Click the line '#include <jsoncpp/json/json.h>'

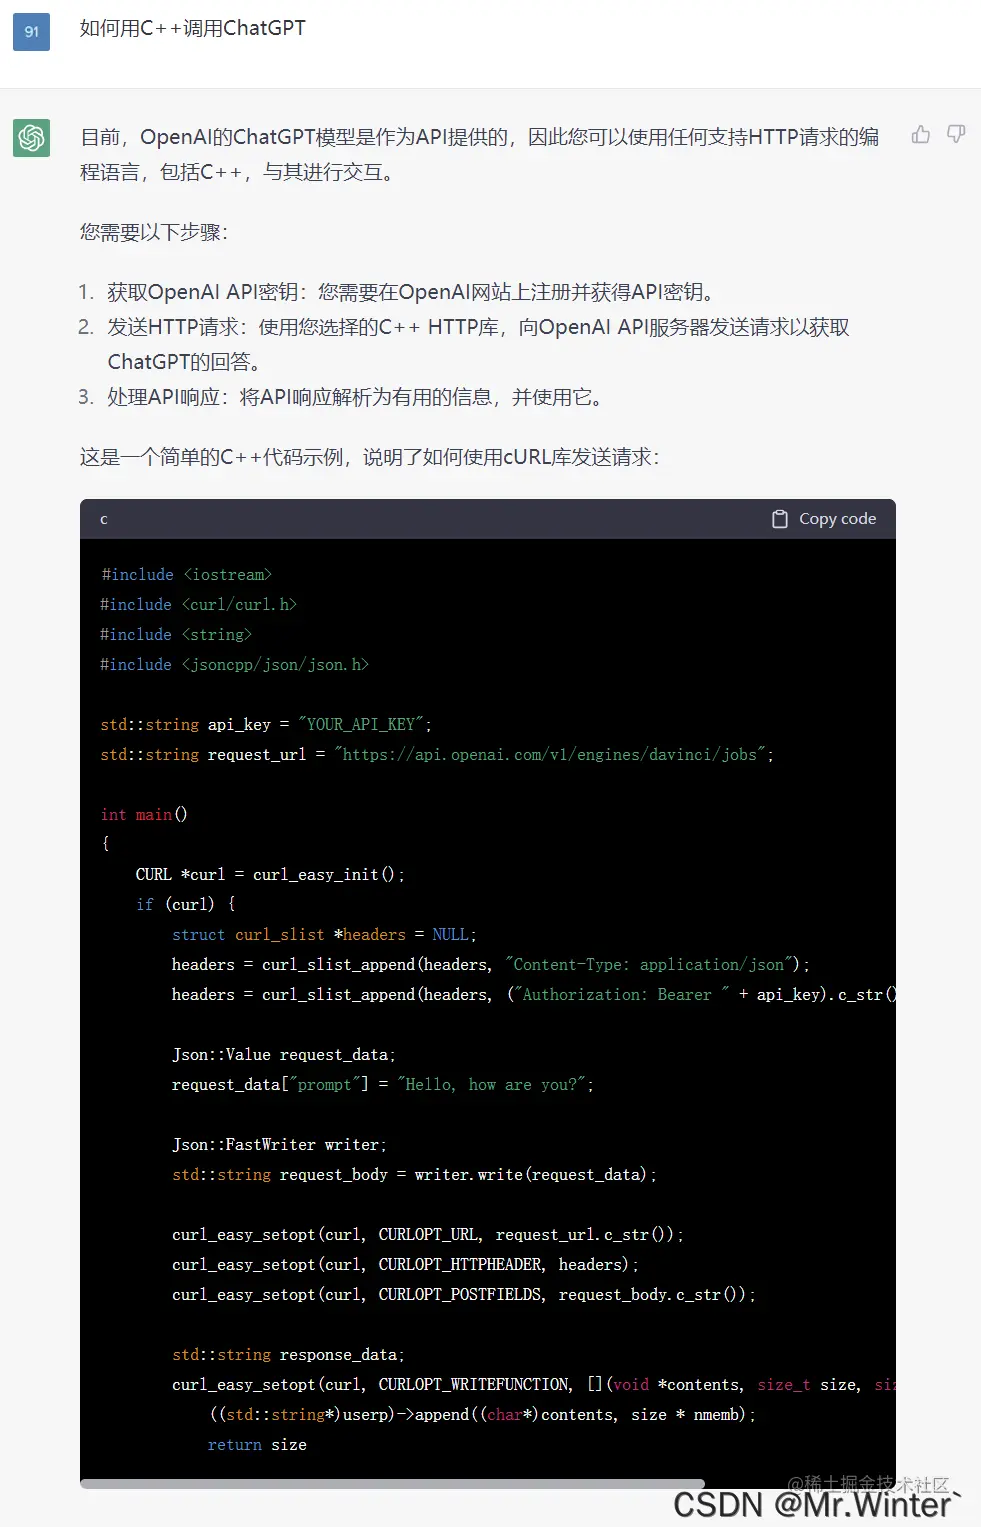tap(234, 664)
